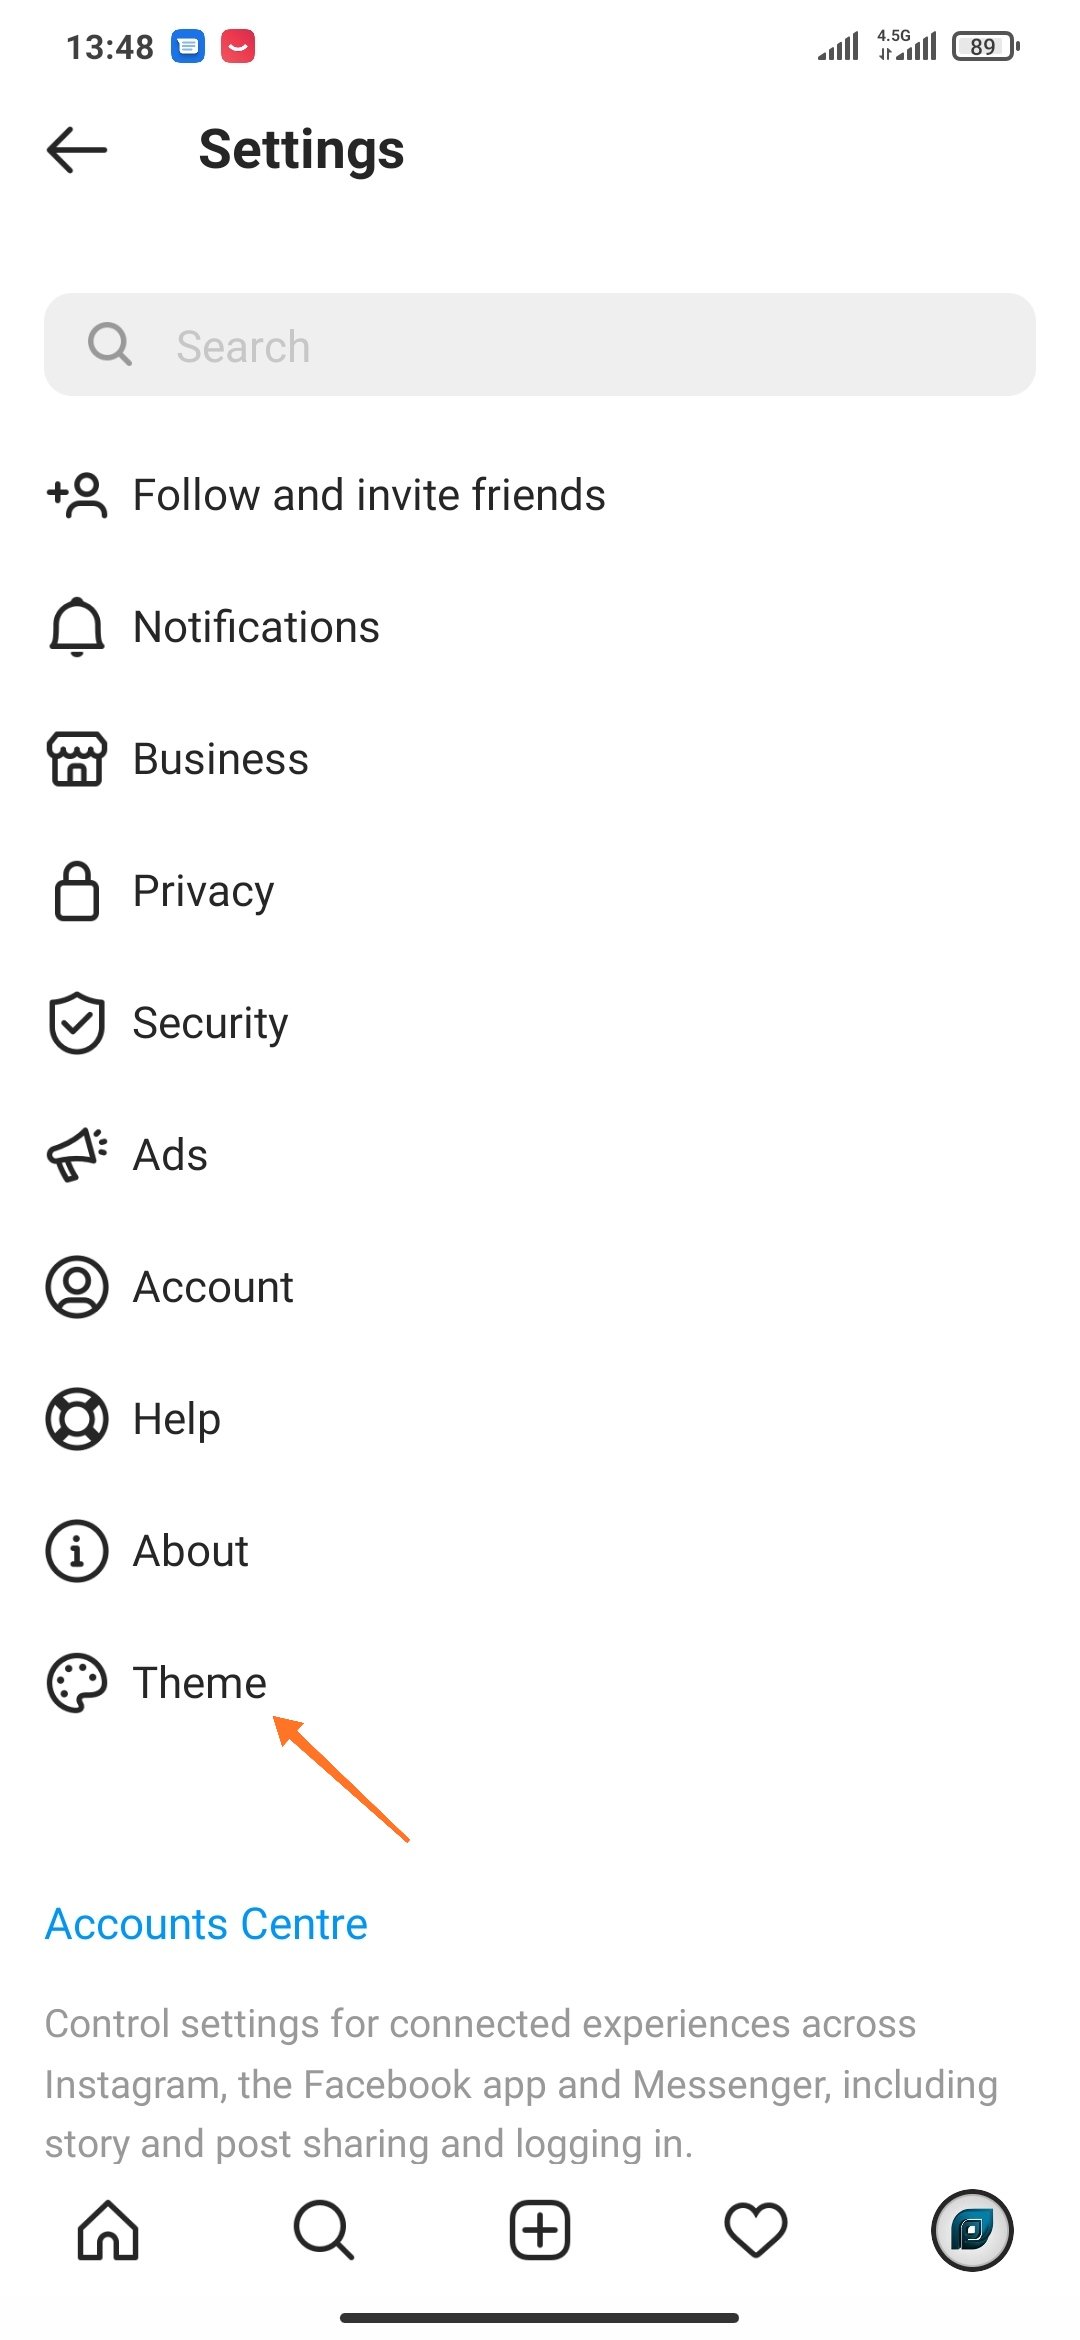Image resolution: width=1080 pixels, height=2340 pixels.
Task: Open the About section
Action: tap(191, 1551)
